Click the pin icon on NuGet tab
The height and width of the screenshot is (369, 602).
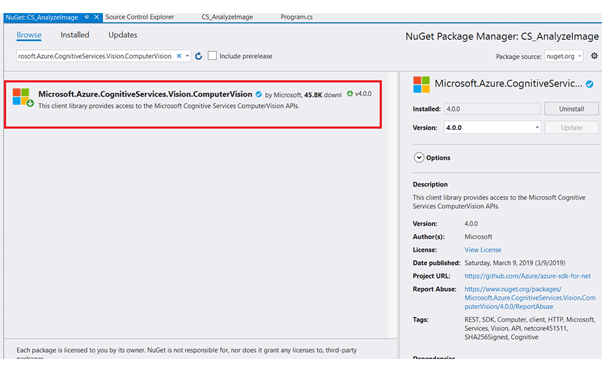[x=87, y=17]
